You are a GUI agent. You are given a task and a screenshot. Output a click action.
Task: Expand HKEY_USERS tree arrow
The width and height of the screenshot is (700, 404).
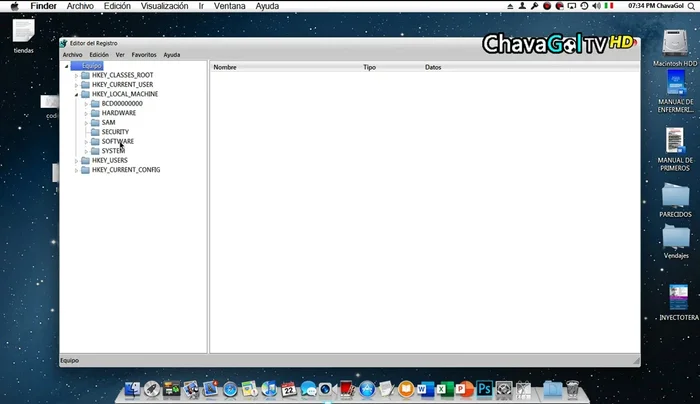pos(76,161)
